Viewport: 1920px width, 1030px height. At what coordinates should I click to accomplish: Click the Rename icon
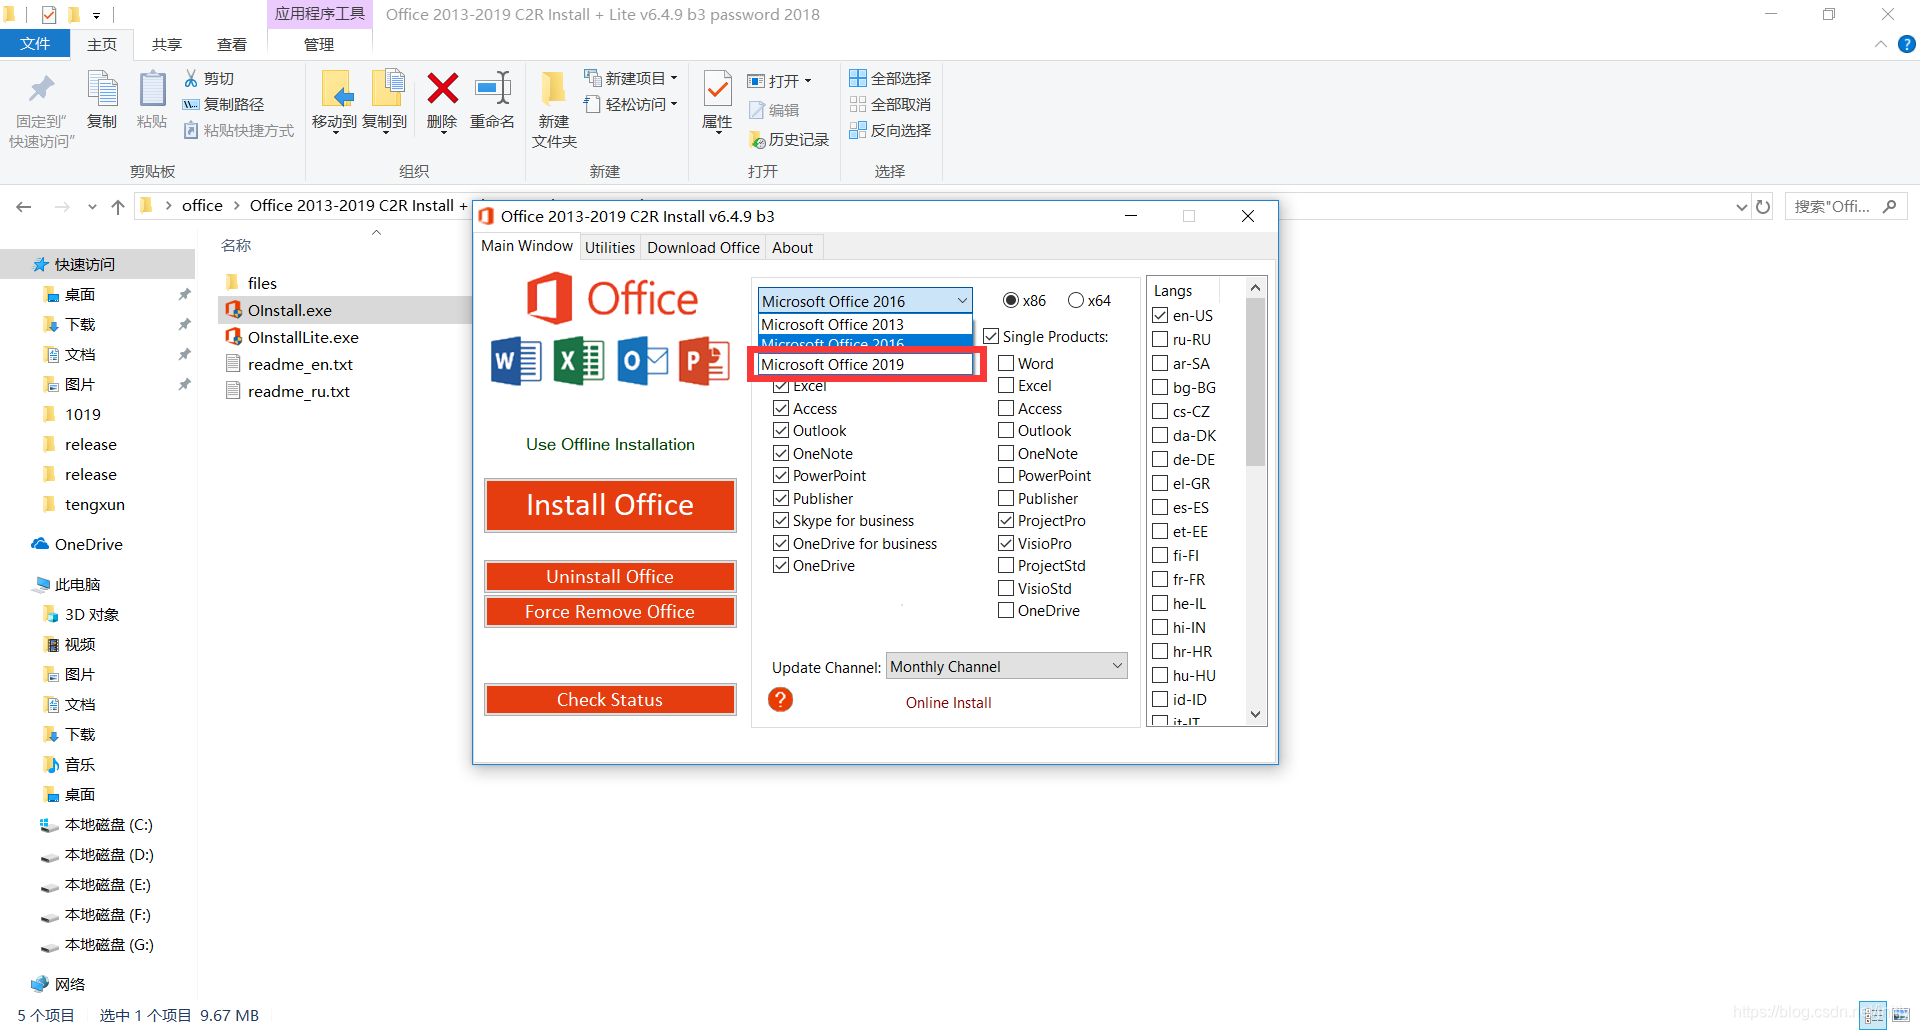493,88
